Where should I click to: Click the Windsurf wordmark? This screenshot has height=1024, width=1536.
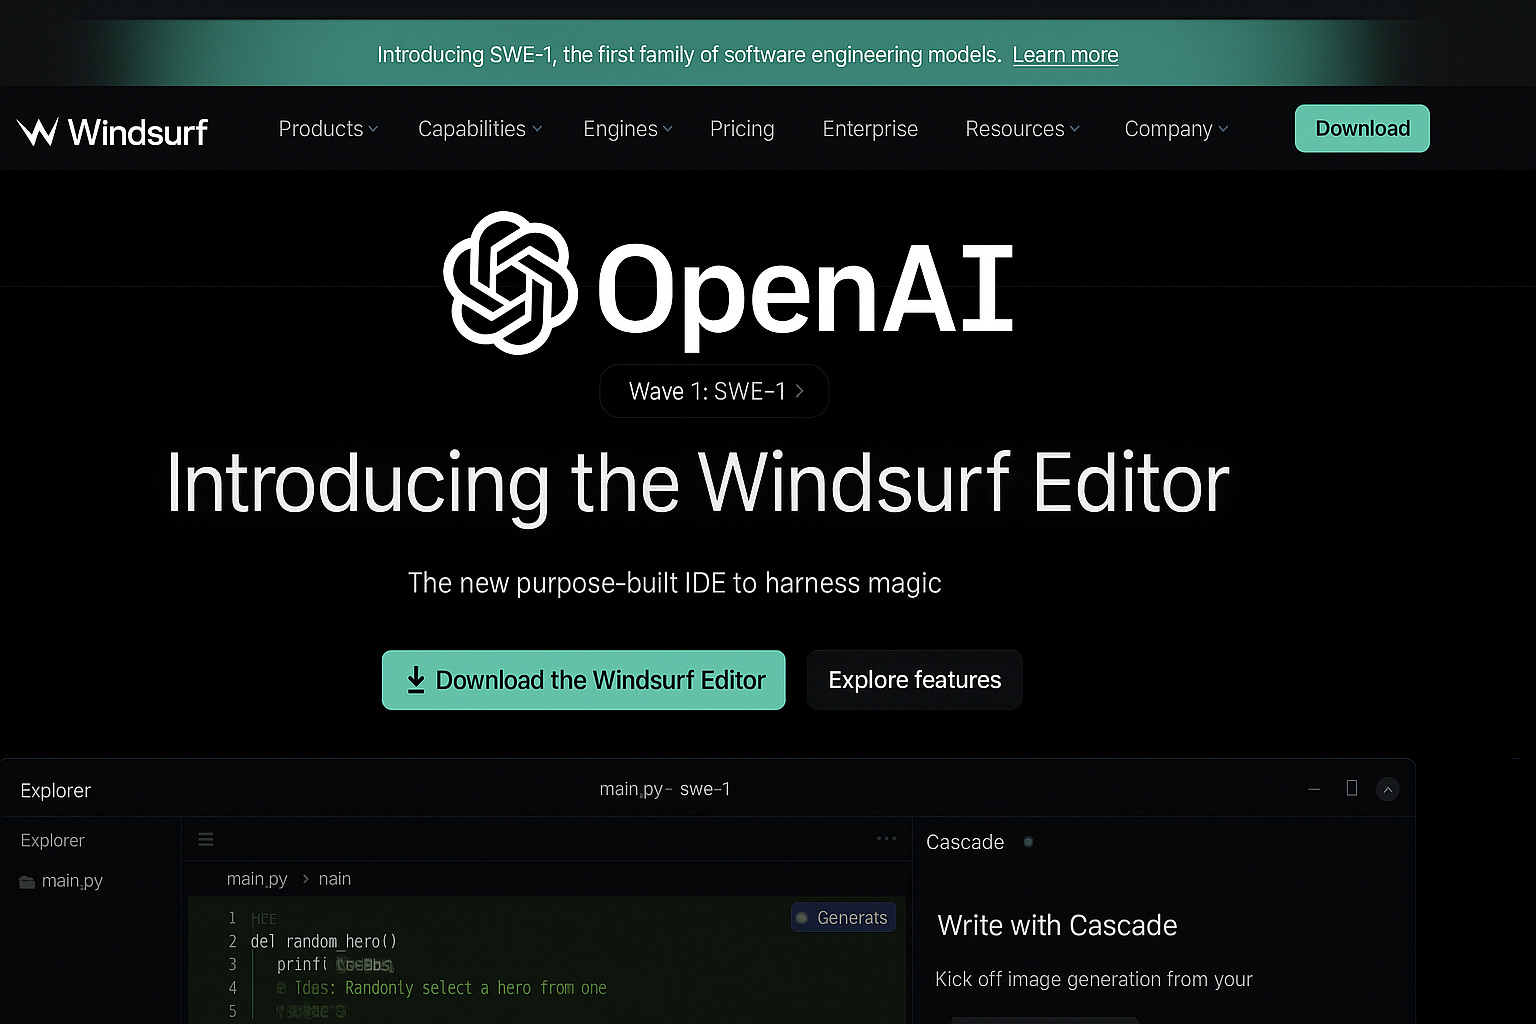138,132
